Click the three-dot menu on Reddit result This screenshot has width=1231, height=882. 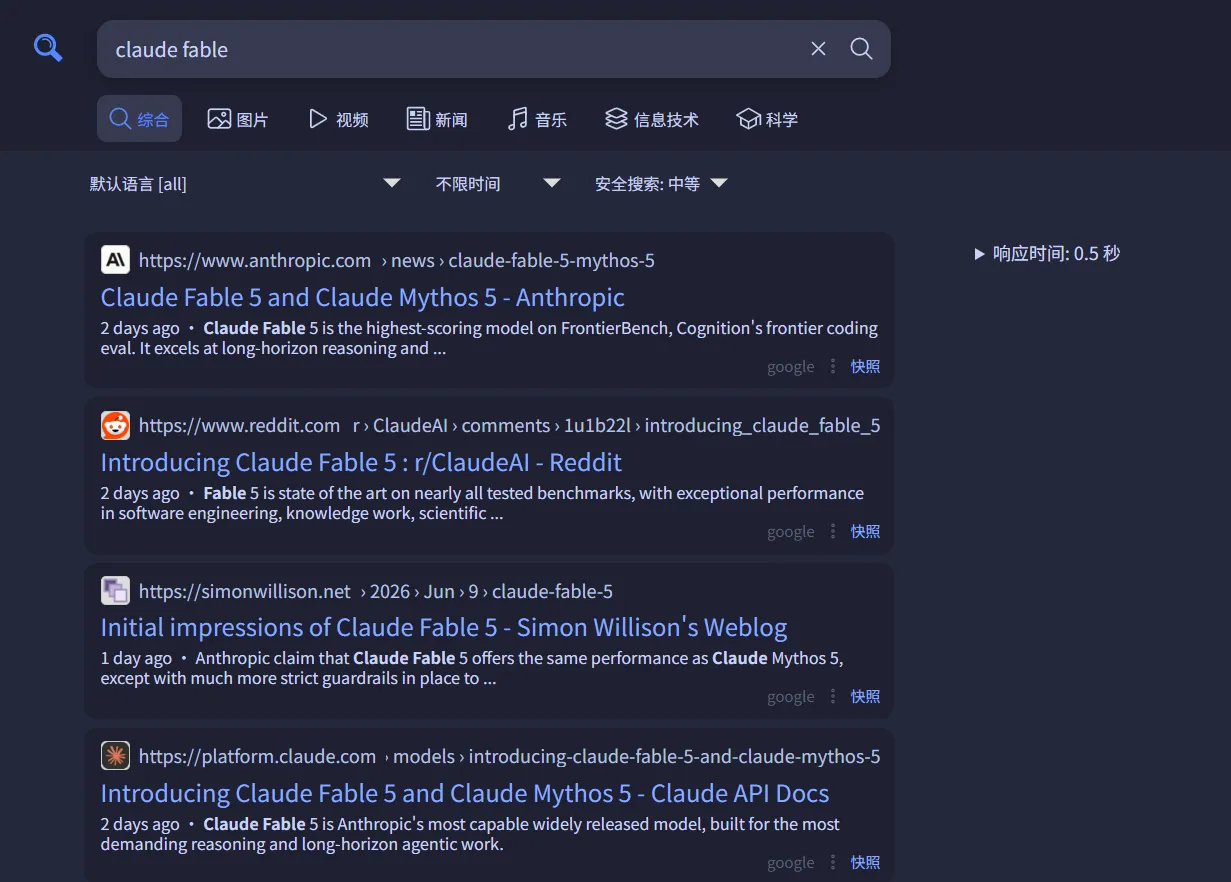(x=833, y=531)
